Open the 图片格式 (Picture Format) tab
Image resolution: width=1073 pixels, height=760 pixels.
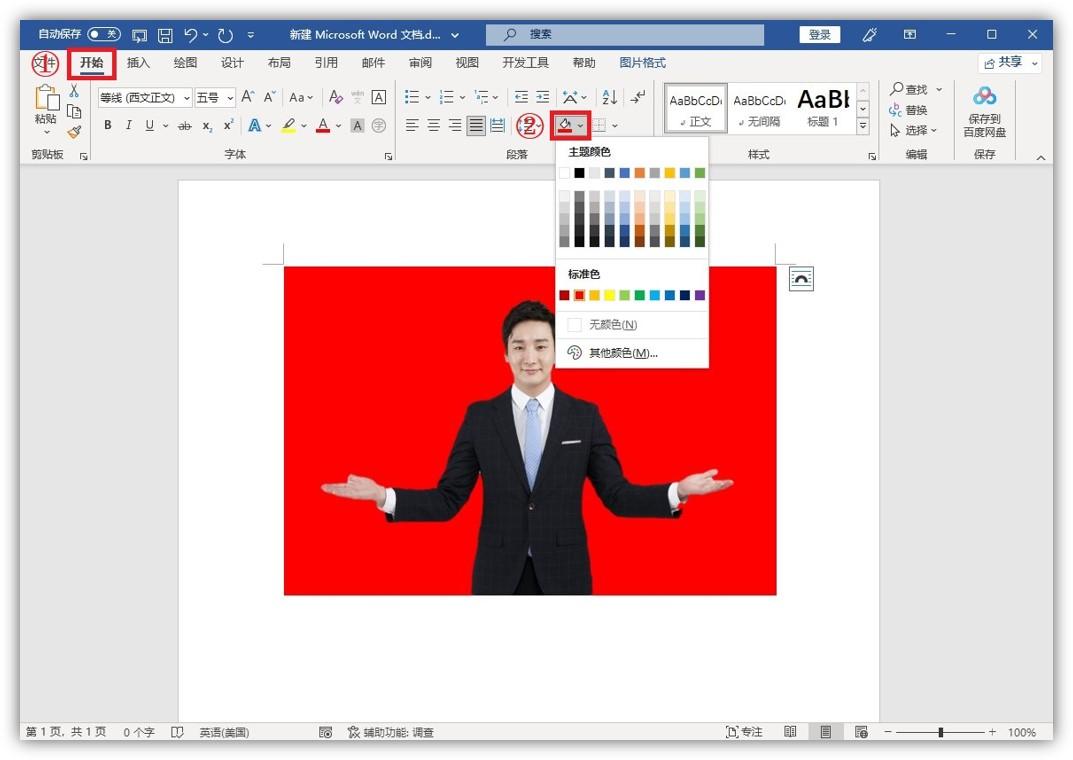[x=642, y=63]
